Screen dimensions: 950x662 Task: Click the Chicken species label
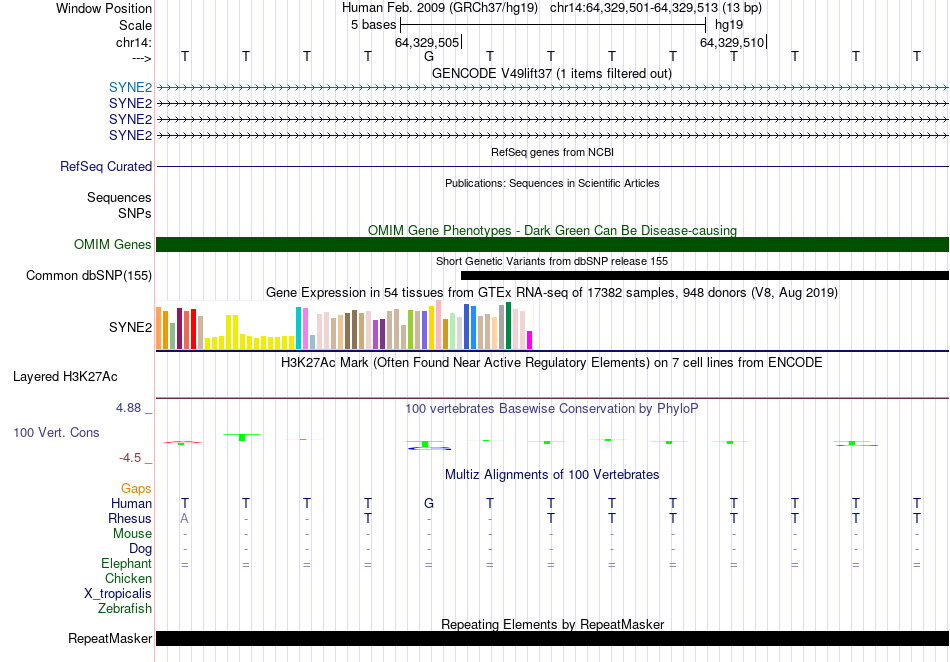coord(128,579)
